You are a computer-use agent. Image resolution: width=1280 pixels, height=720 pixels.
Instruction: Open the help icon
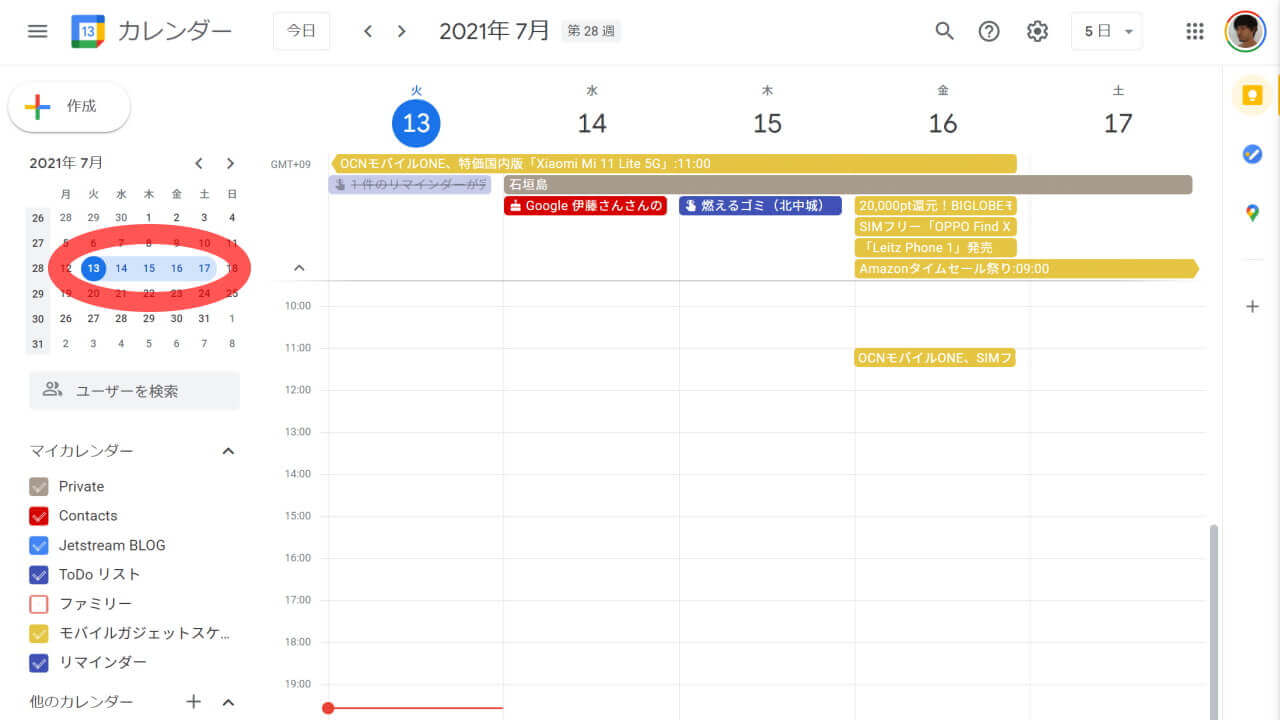point(989,31)
